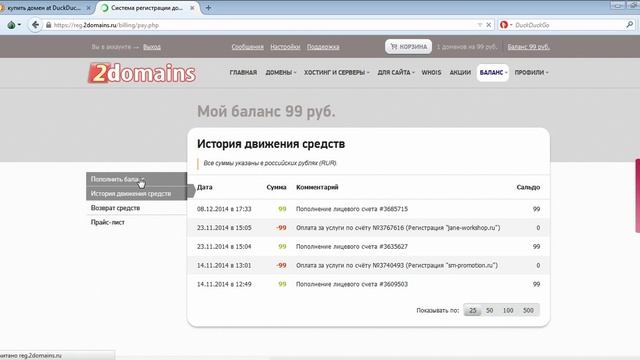Click the Баланс 99 руб. link

tap(529, 47)
